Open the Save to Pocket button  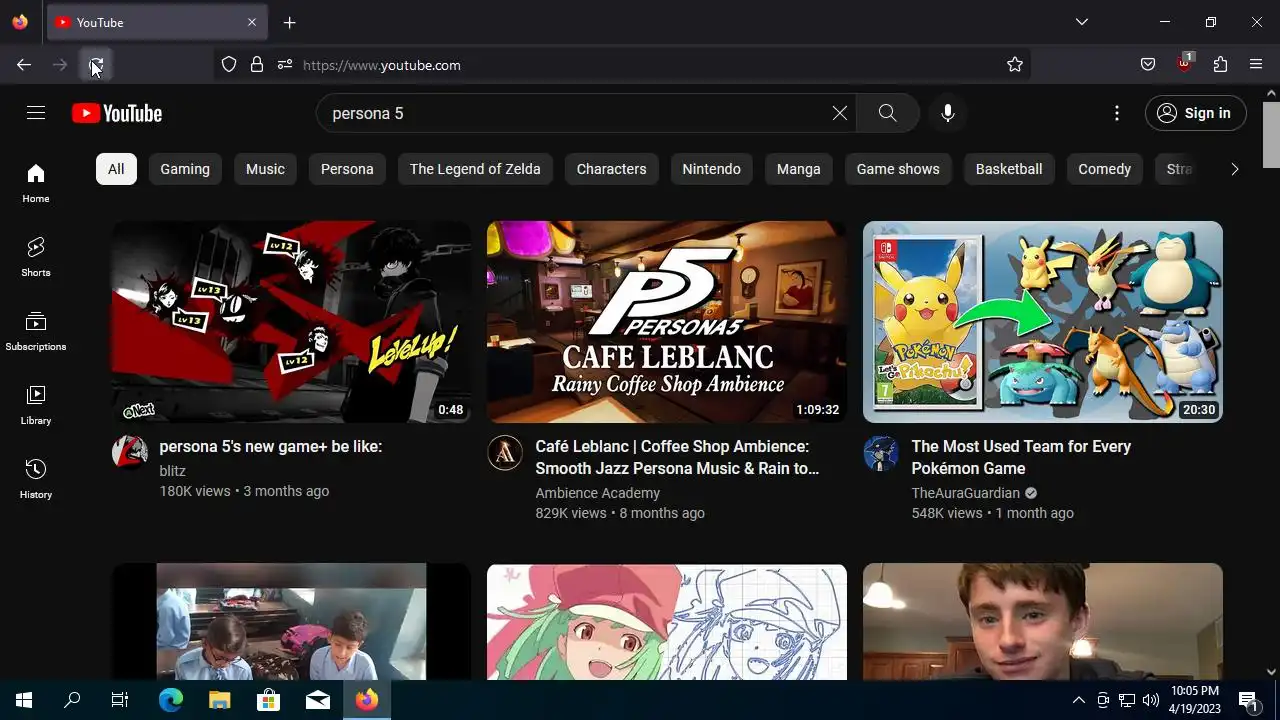point(1148,65)
